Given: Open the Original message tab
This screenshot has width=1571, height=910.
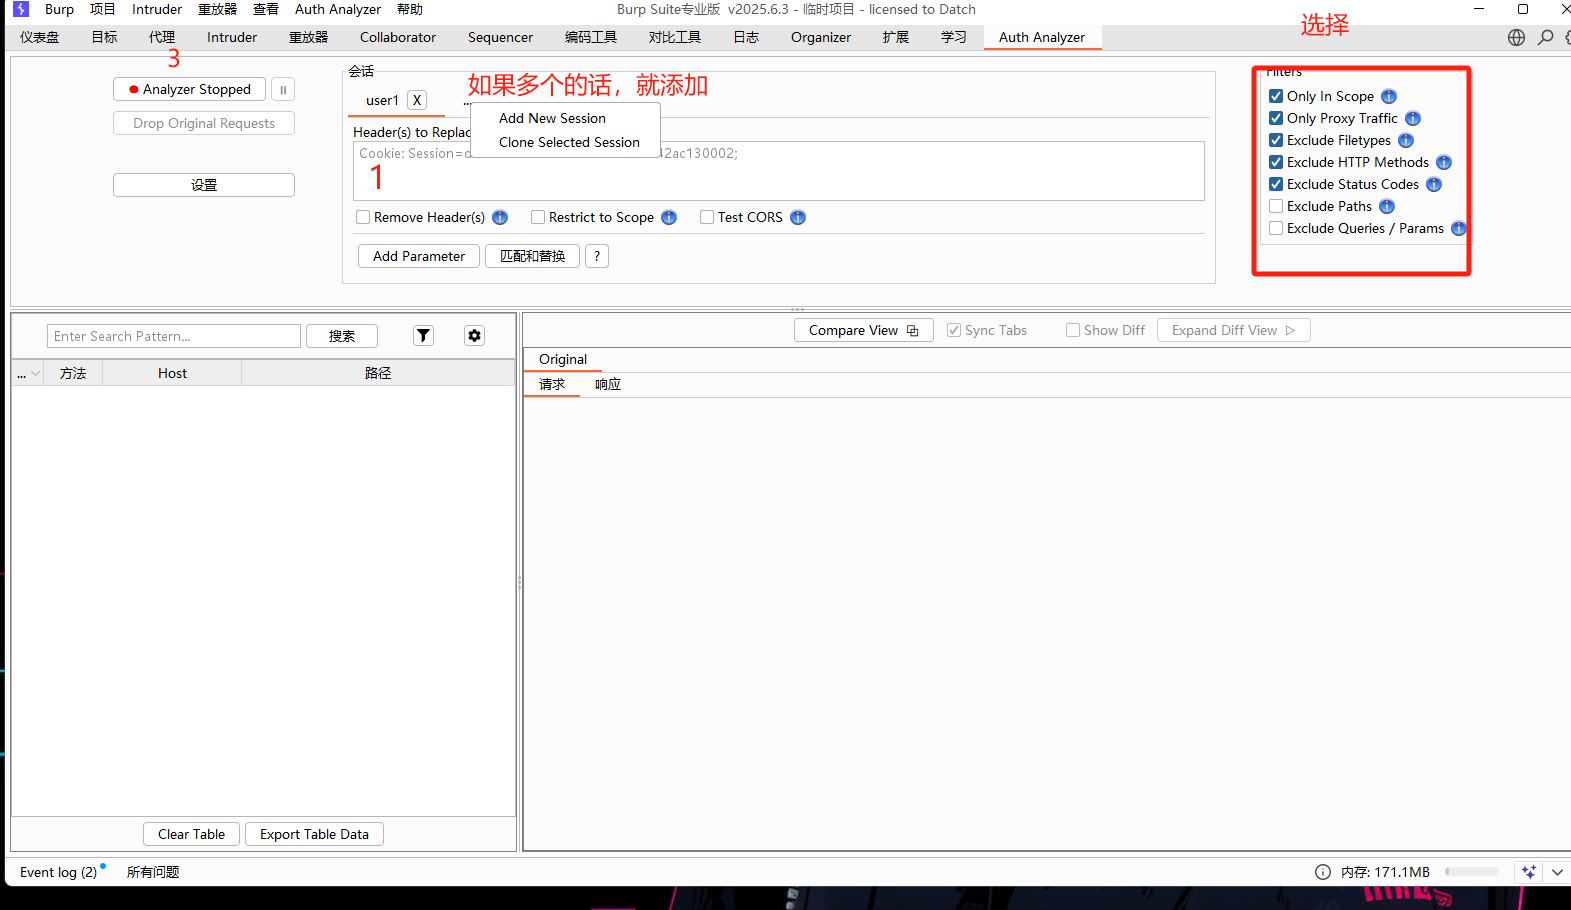Looking at the screenshot, I should (563, 359).
